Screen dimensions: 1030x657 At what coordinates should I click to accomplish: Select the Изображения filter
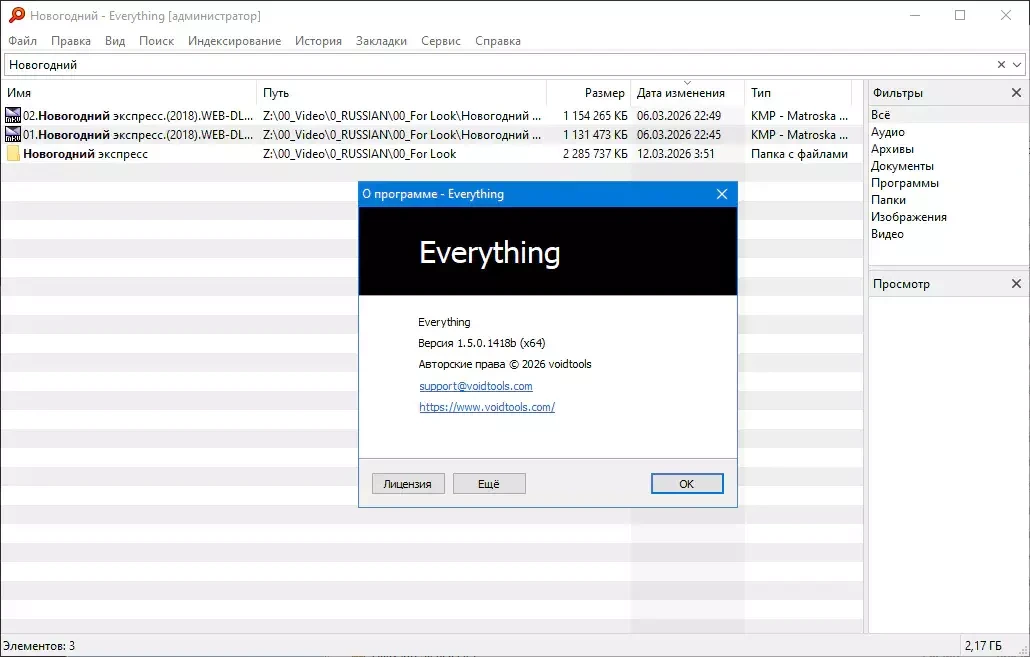tap(908, 217)
